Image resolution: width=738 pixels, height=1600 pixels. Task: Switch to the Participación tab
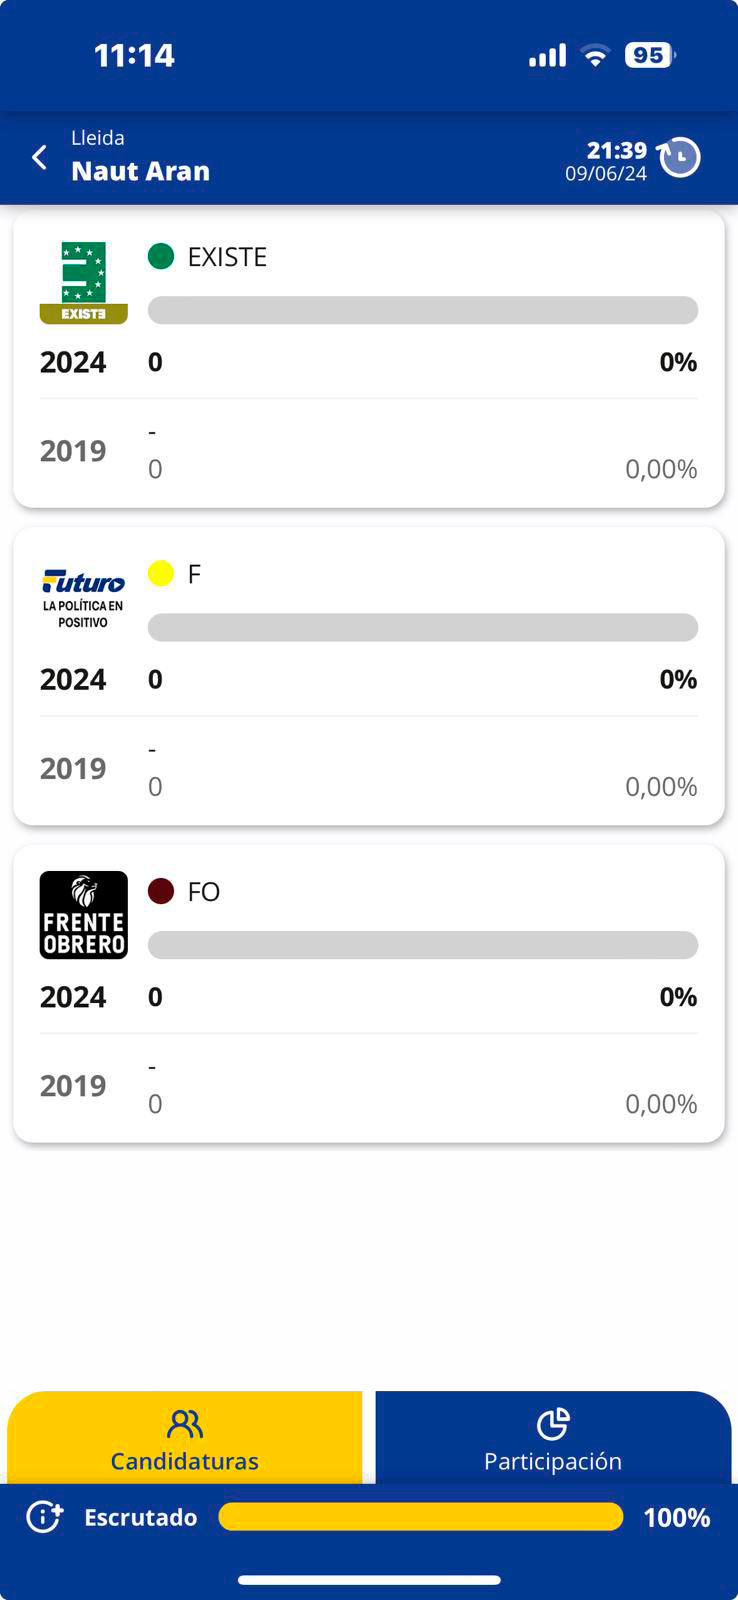[x=553, y=1440]
